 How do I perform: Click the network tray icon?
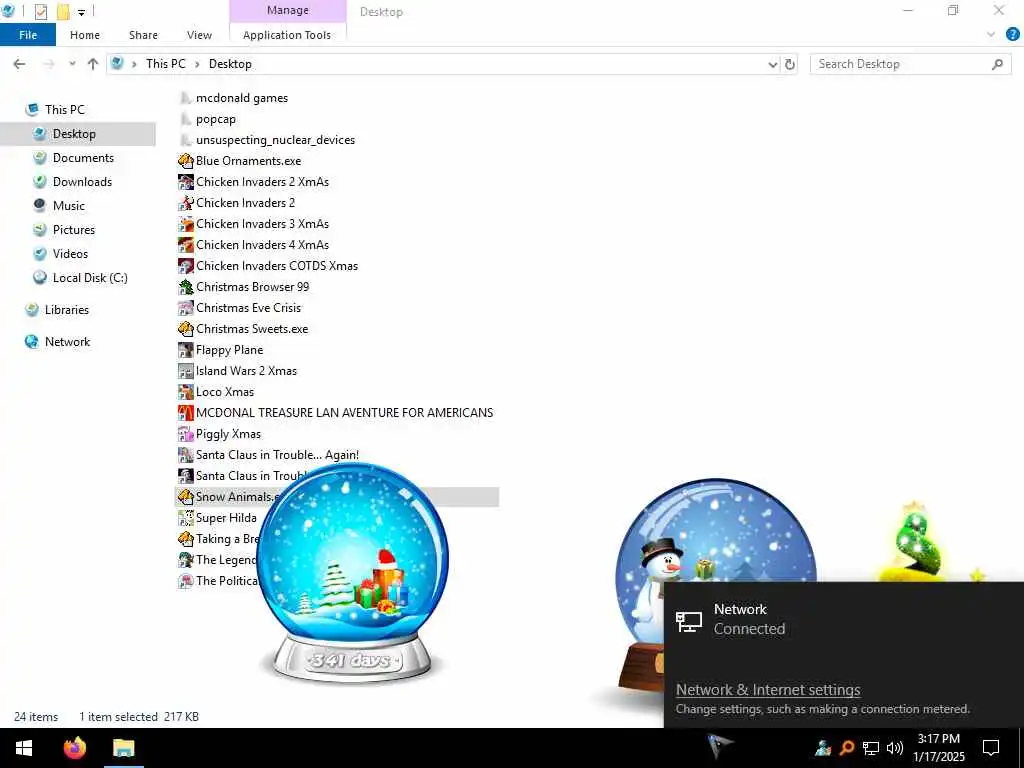coord(871,748)
